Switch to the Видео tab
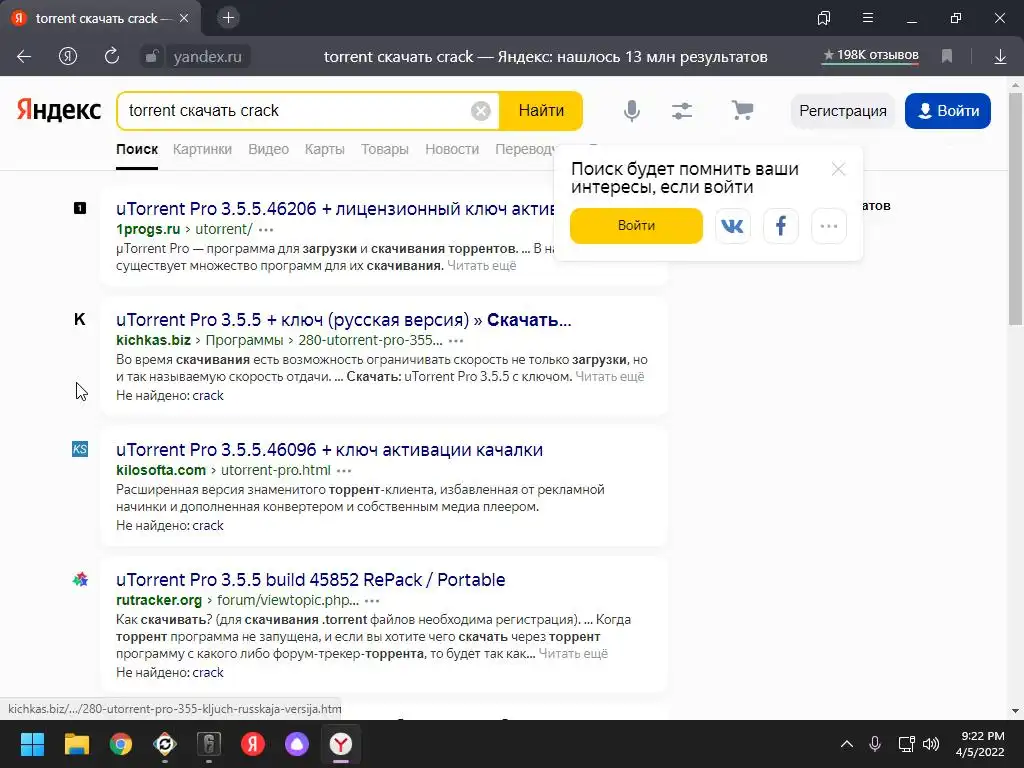The width and height of the screenshot is (1024, 768). pyautogui.click(x=268, y=149)
